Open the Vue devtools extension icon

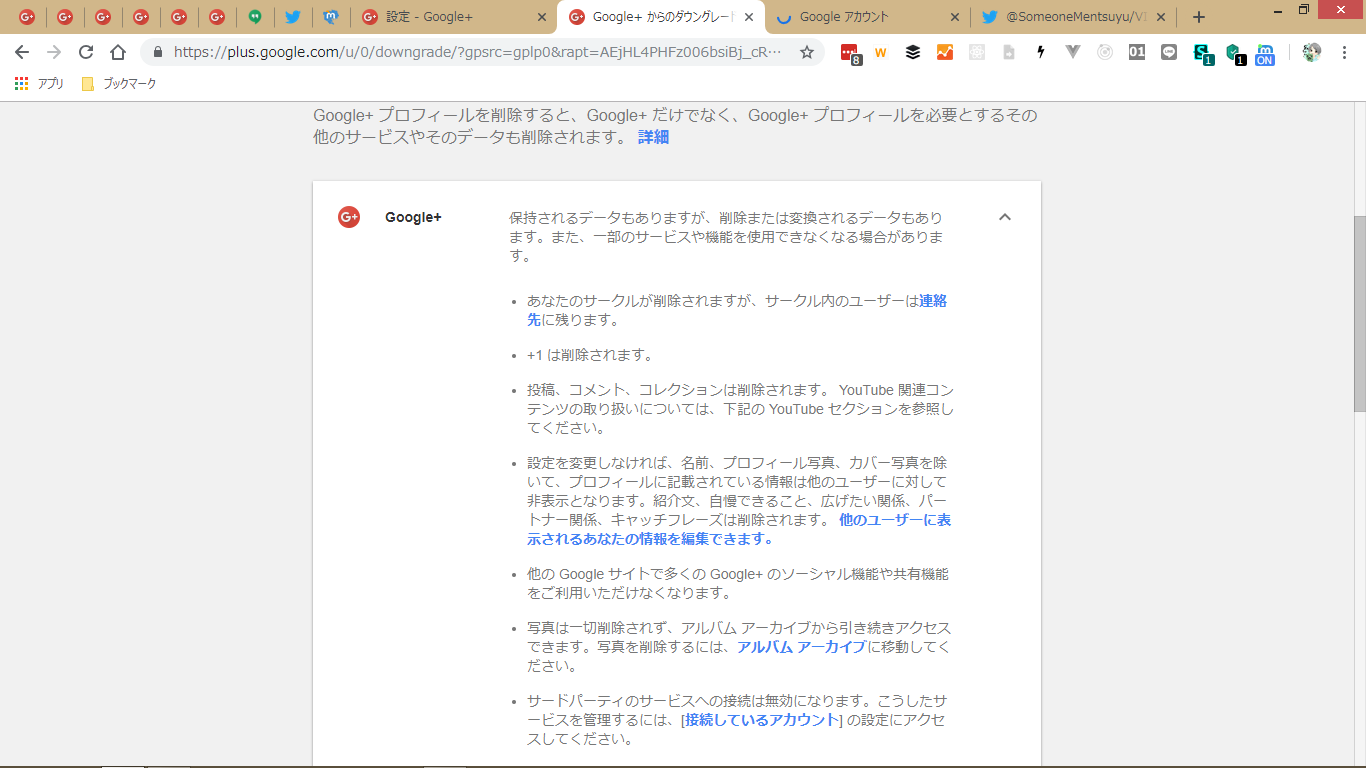(1073, 52)
